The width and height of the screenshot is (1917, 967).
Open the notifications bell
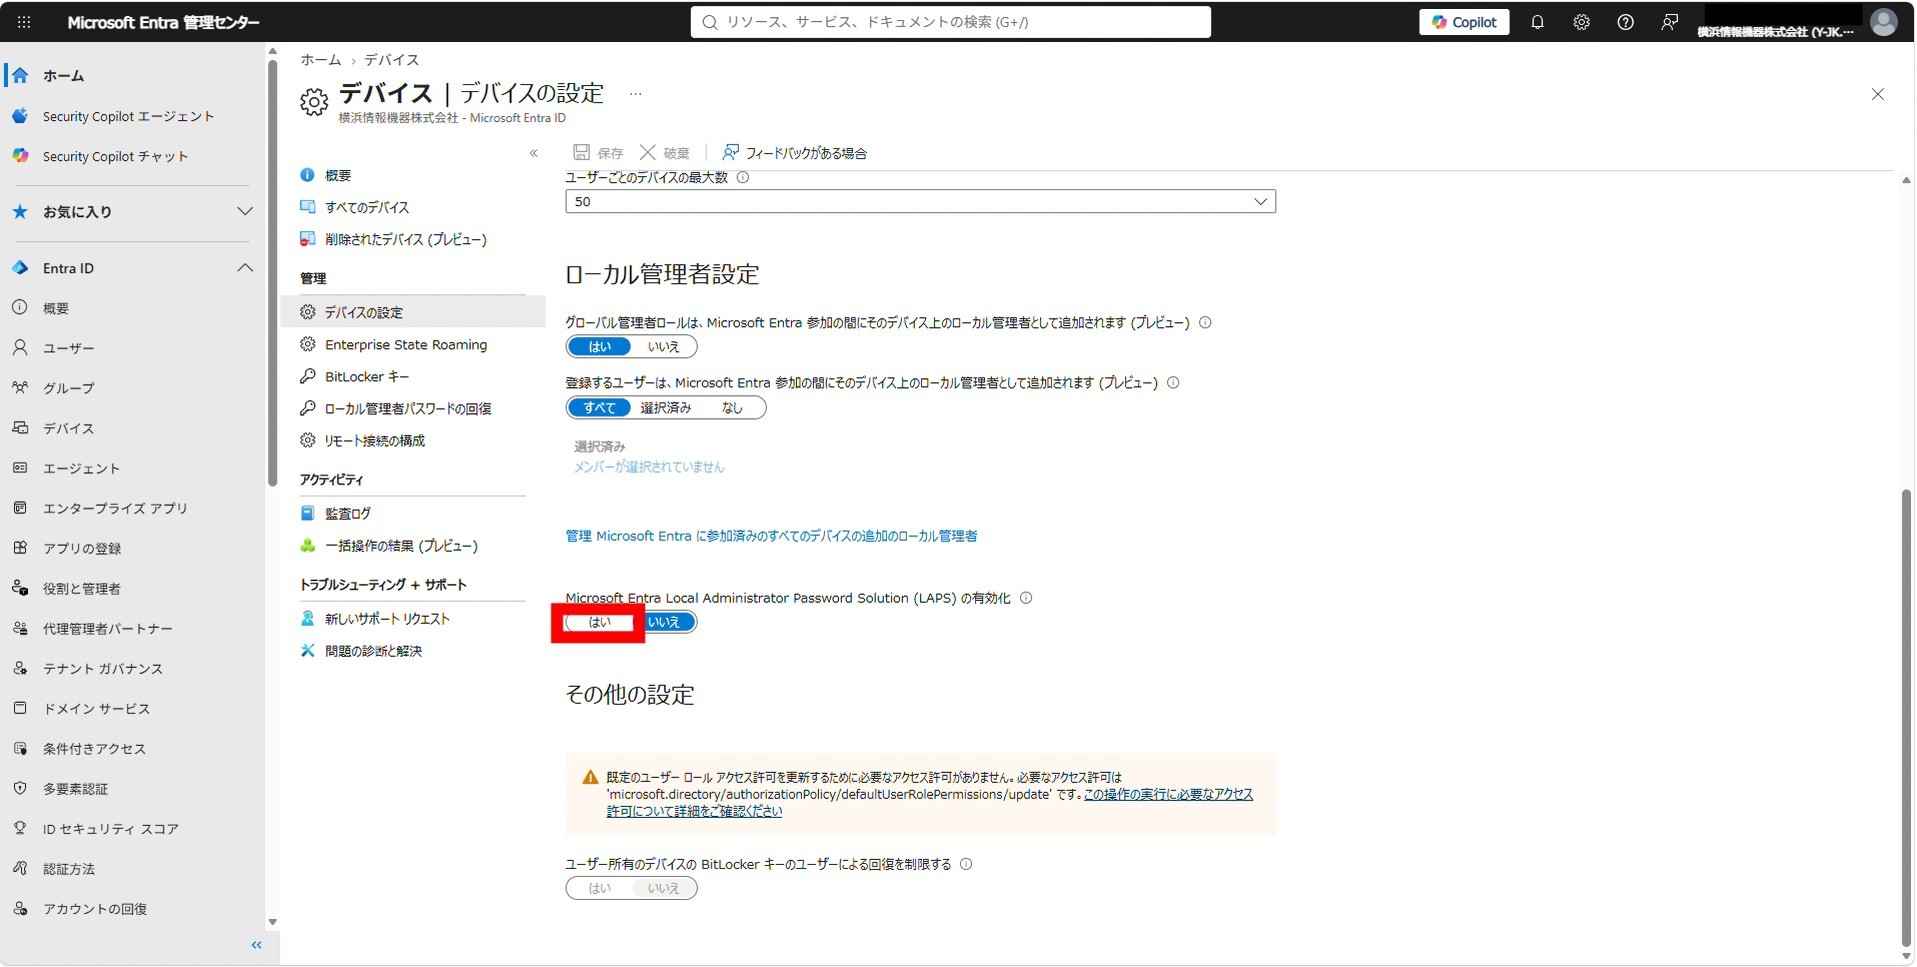[x=1537, y=22]
